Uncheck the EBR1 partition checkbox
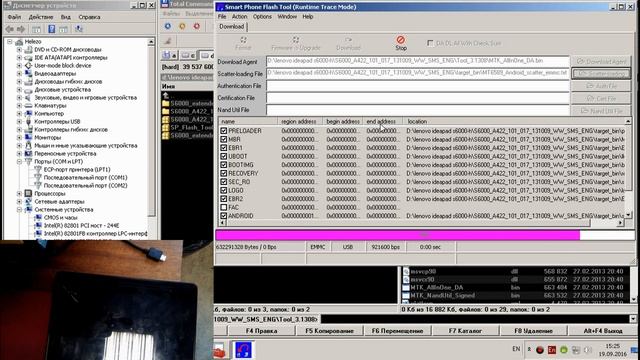 (x=223, y=148)
